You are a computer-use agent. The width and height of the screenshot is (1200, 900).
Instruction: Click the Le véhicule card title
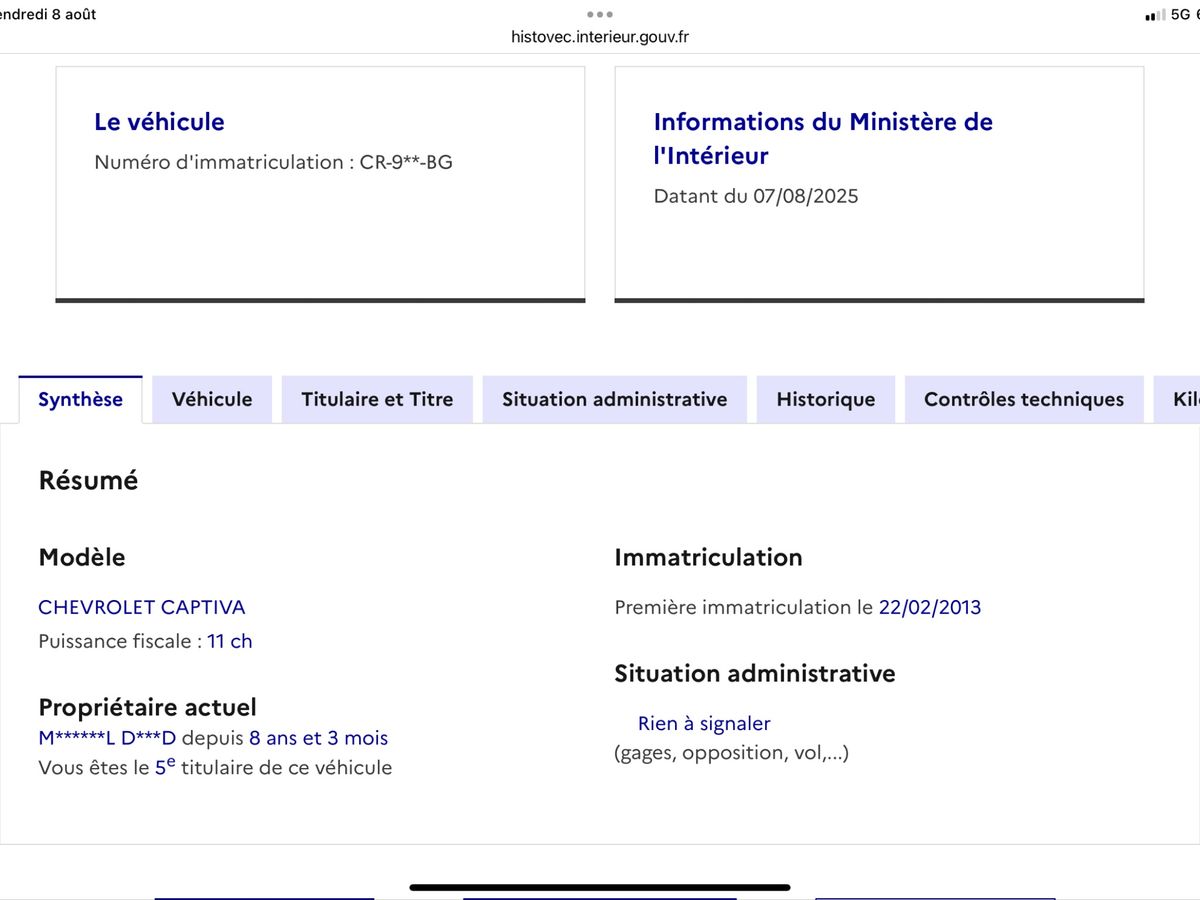159,122
